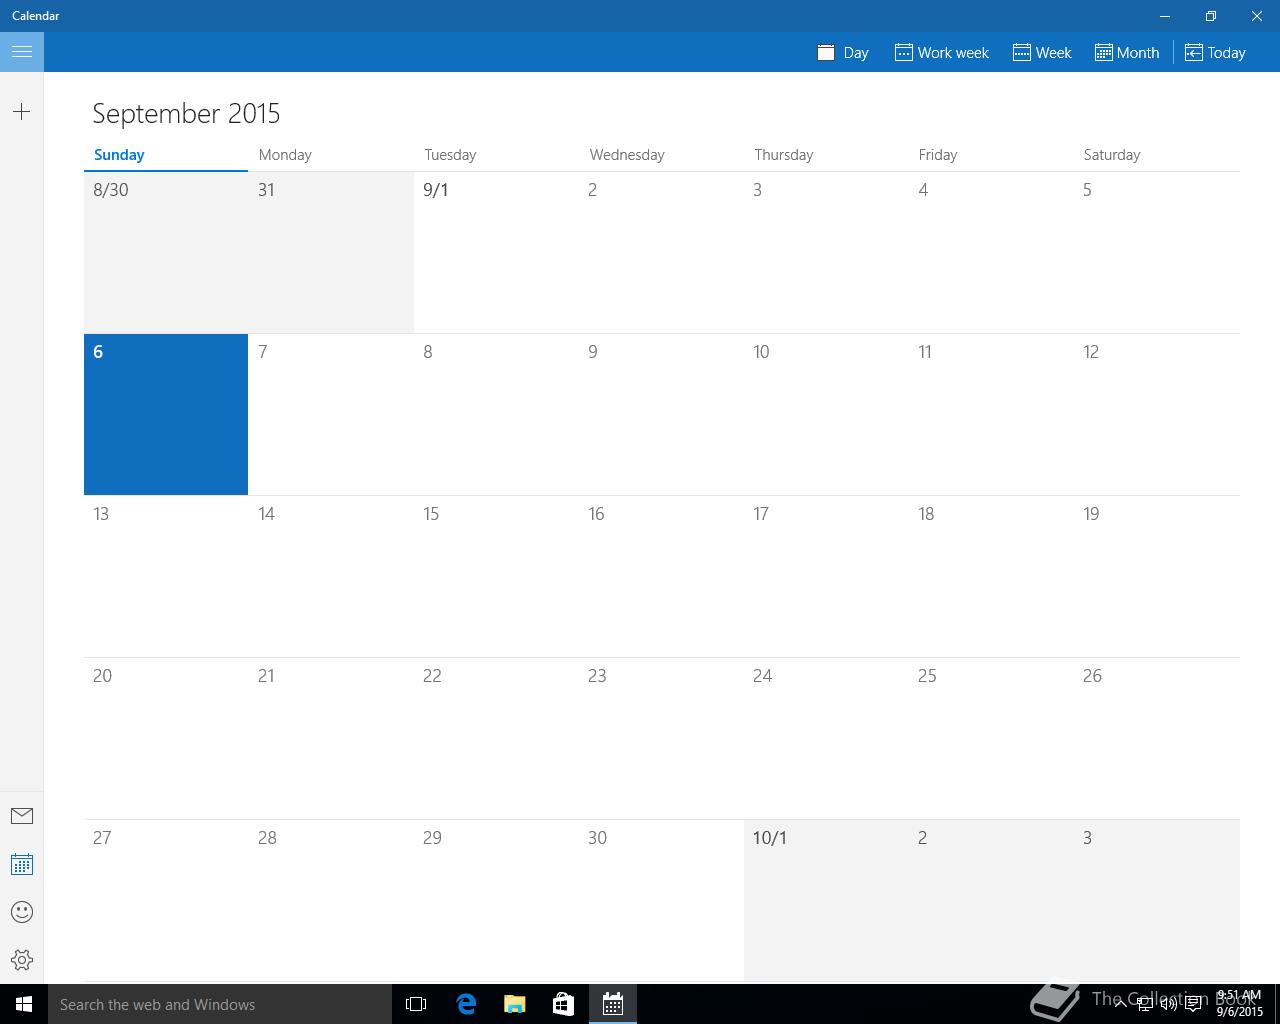Open Action Center notifications icon
The height and width of the screenshot is (1024, 1280).
pyautogui.click(x=1194, y=1004)
